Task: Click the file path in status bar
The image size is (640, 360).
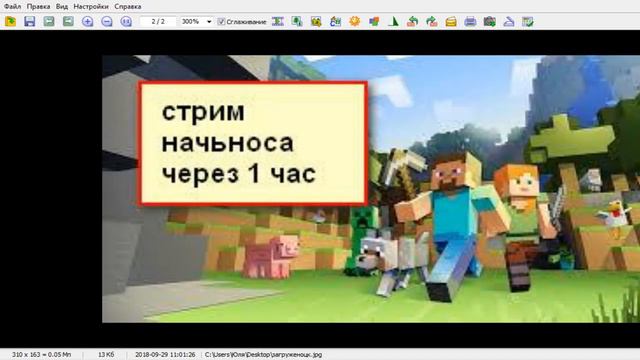Action: pyautogui.click(x=264, y=355)
